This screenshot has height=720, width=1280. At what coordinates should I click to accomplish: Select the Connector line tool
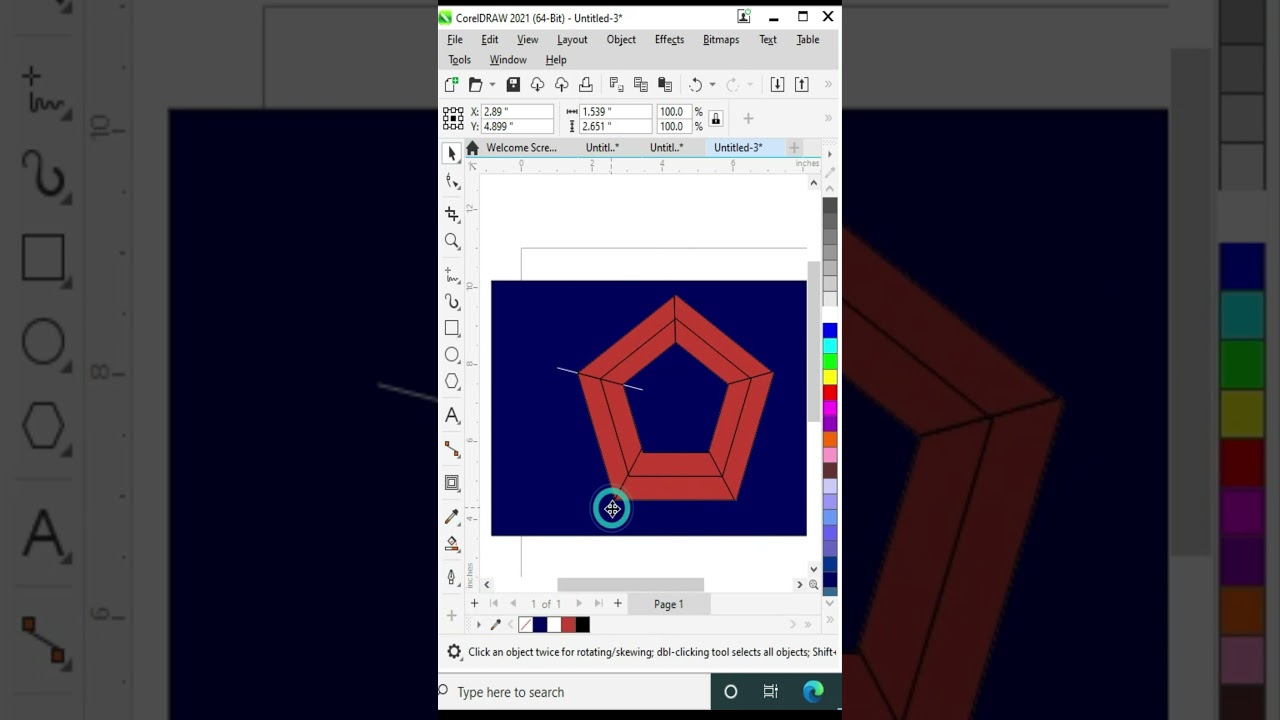point(452,449)
